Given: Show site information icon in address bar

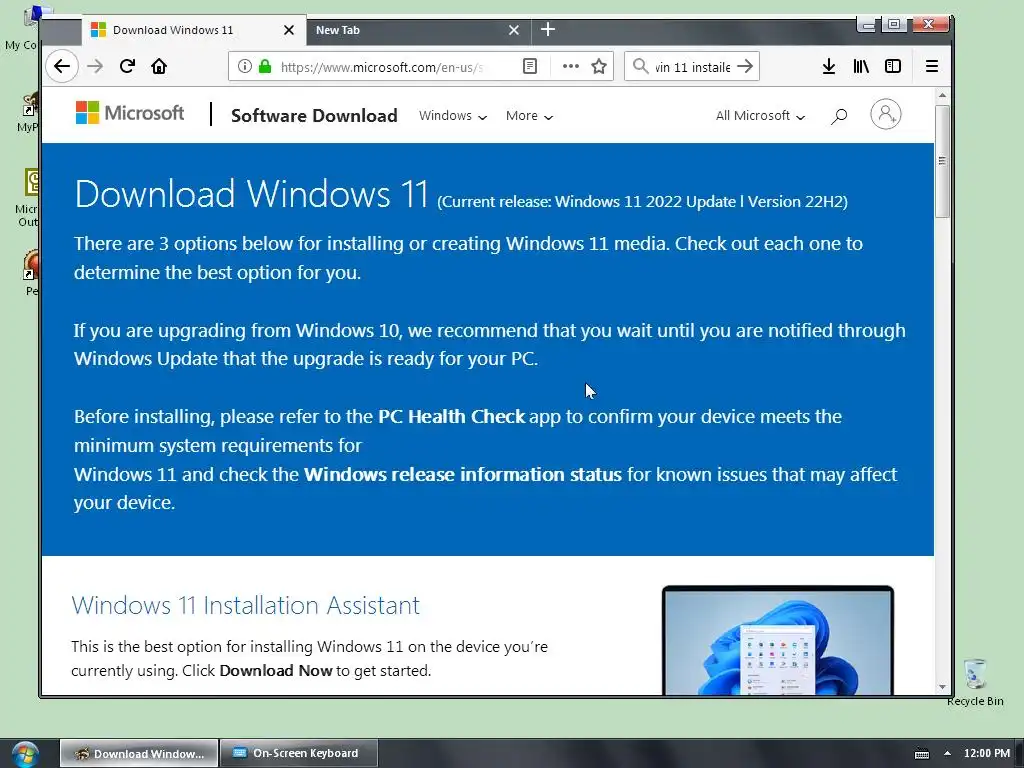Looking at the screenshot, I should pyautogui.click(x=244, y=67).
